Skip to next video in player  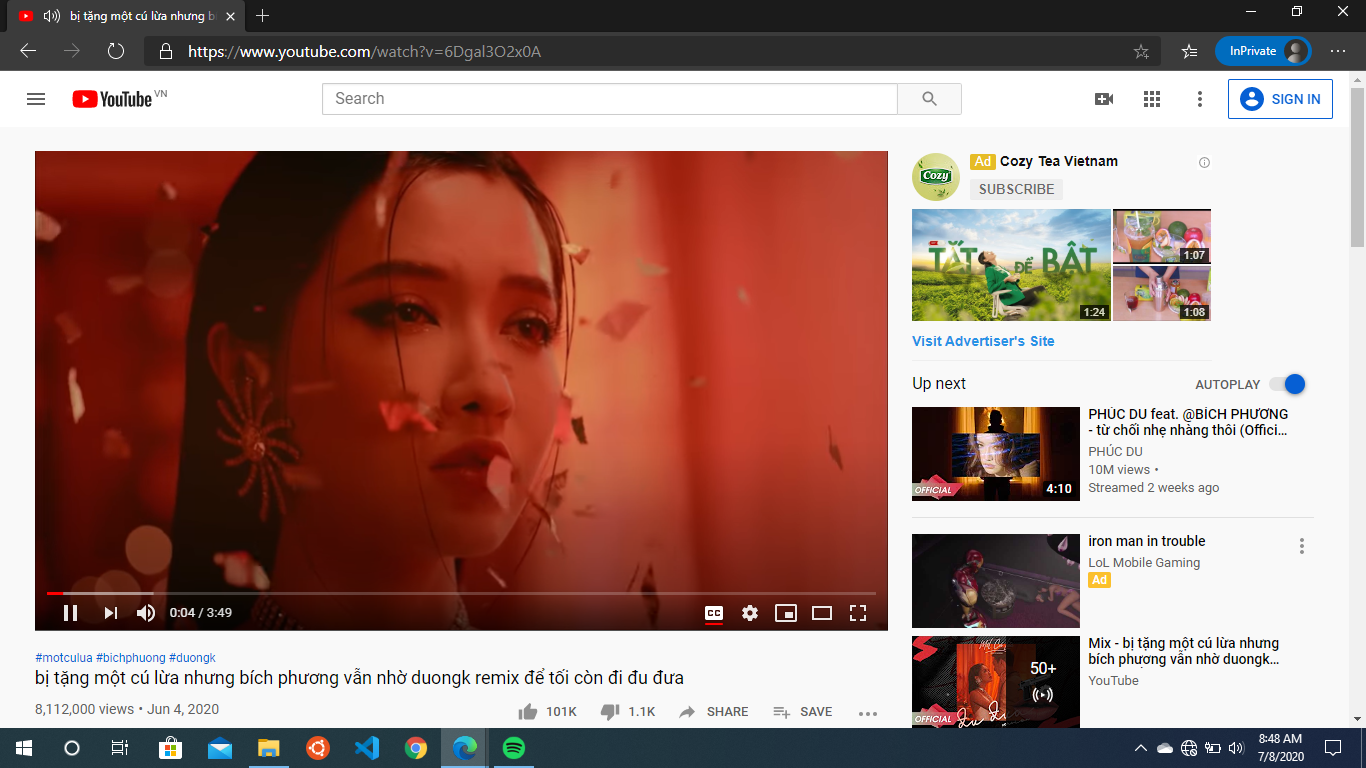pos(110,613)
